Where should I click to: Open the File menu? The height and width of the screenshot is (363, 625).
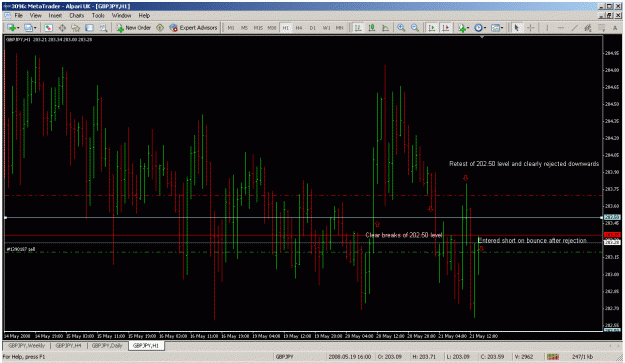pos(18,16)
